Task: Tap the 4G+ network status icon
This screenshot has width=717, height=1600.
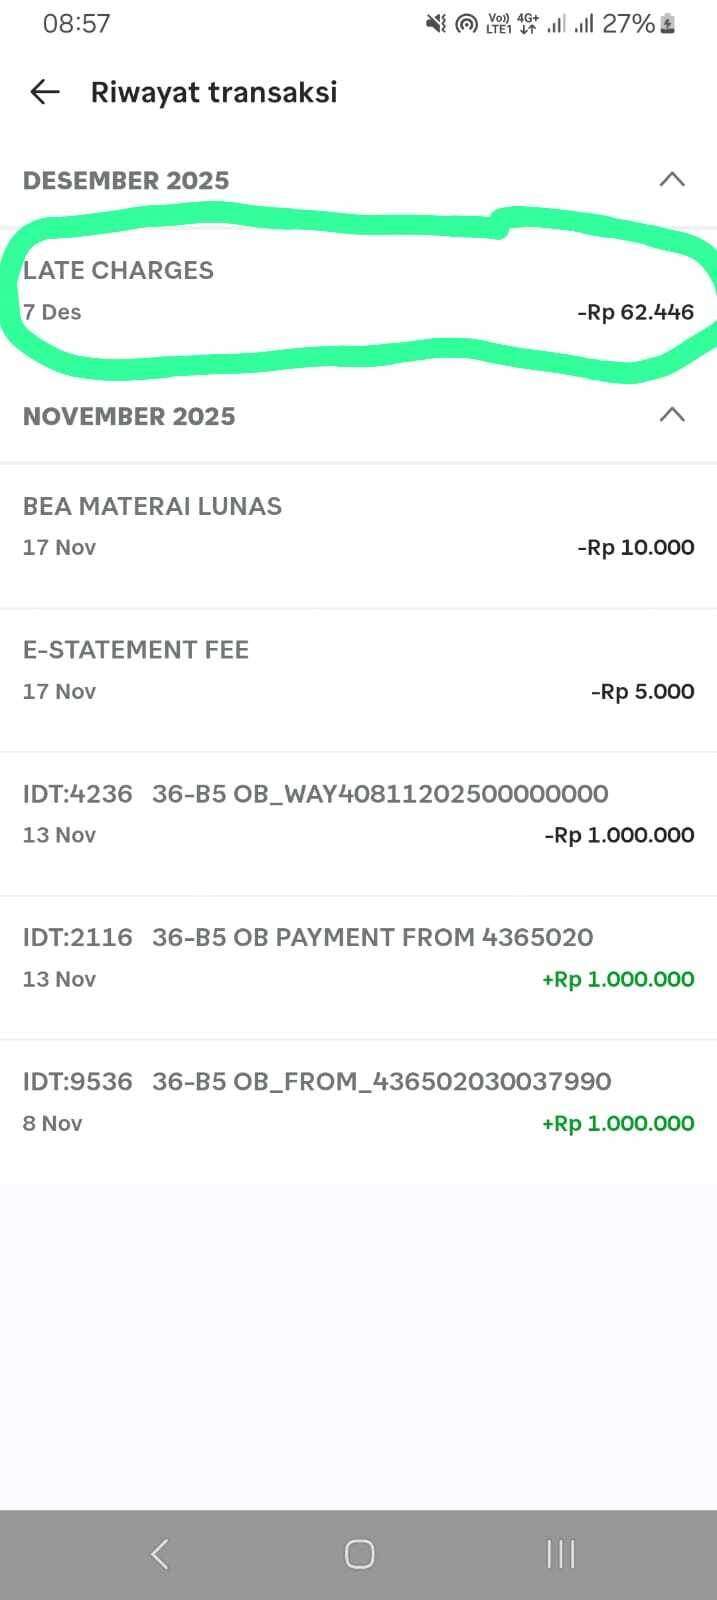Action: click(527, 24)
